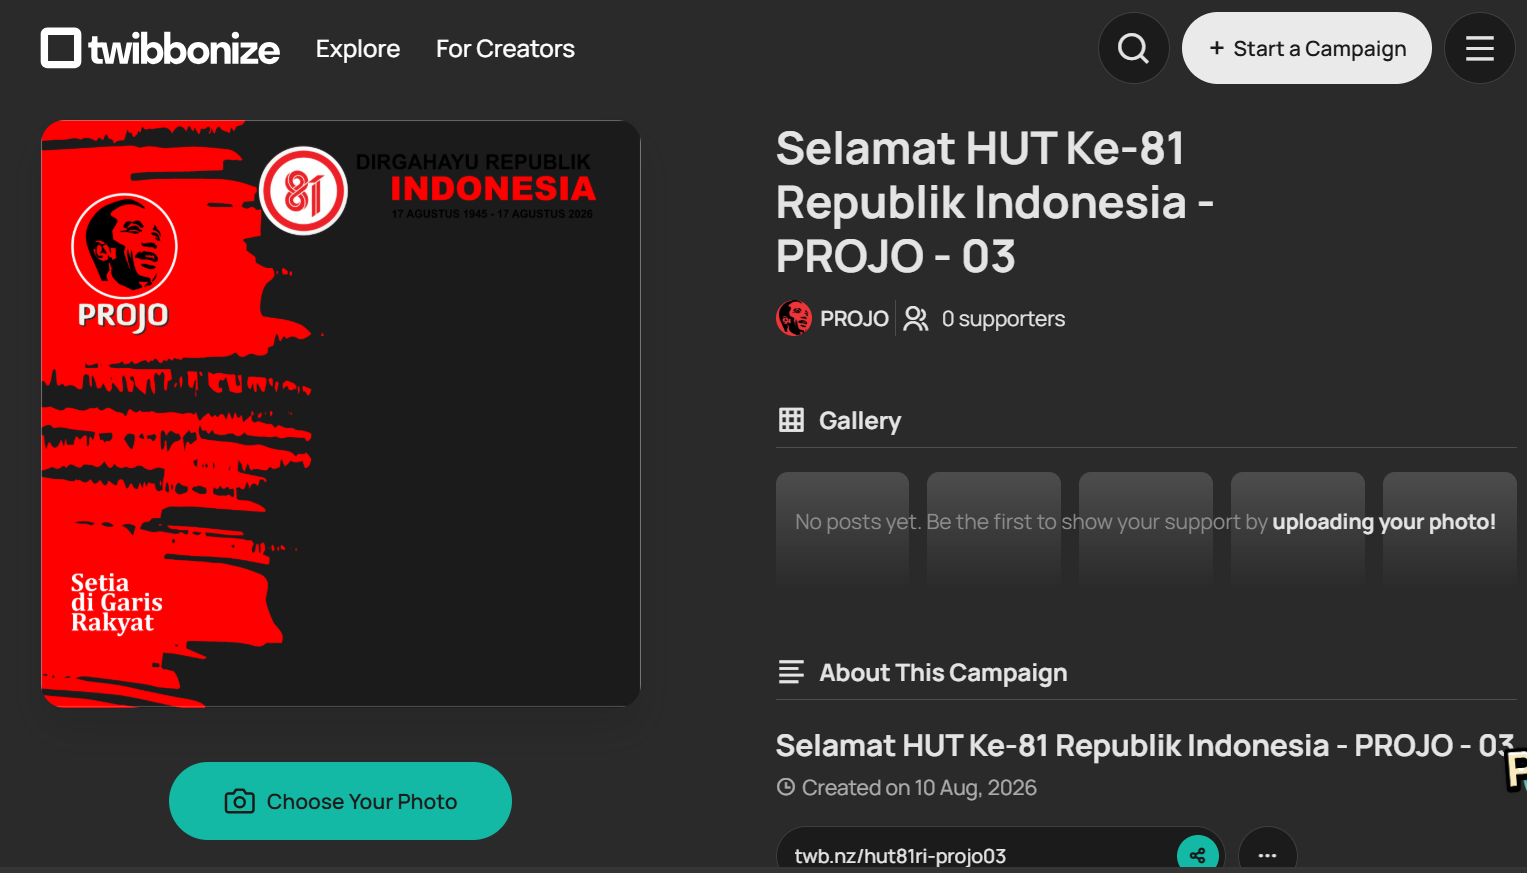
Task: Click the Choose Your Photo button
Action: point(340,801)
